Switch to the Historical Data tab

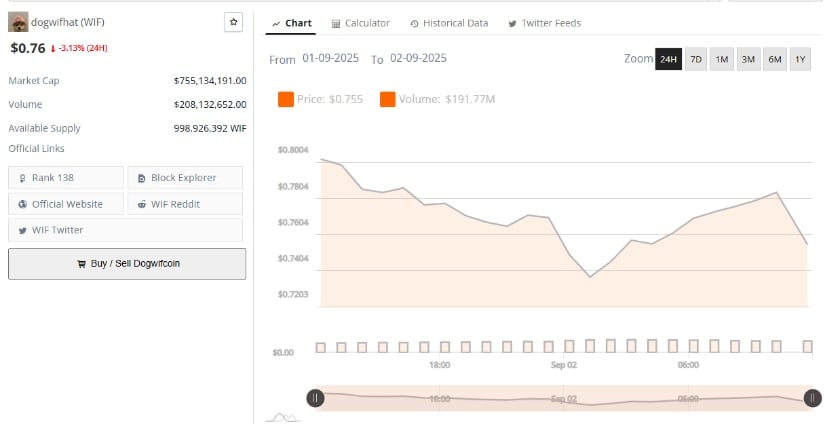point(449,23)
